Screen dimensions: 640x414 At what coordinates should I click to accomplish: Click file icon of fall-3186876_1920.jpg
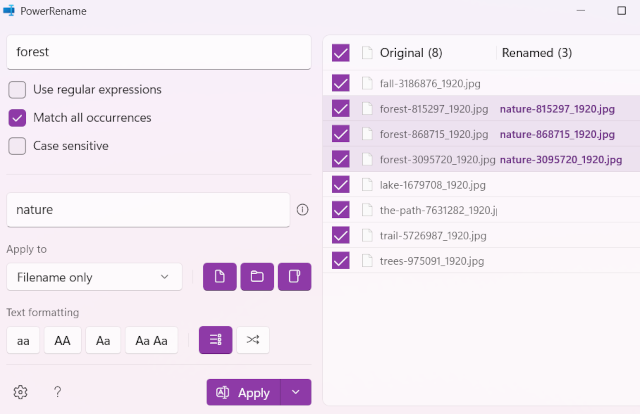click(367, 83)
